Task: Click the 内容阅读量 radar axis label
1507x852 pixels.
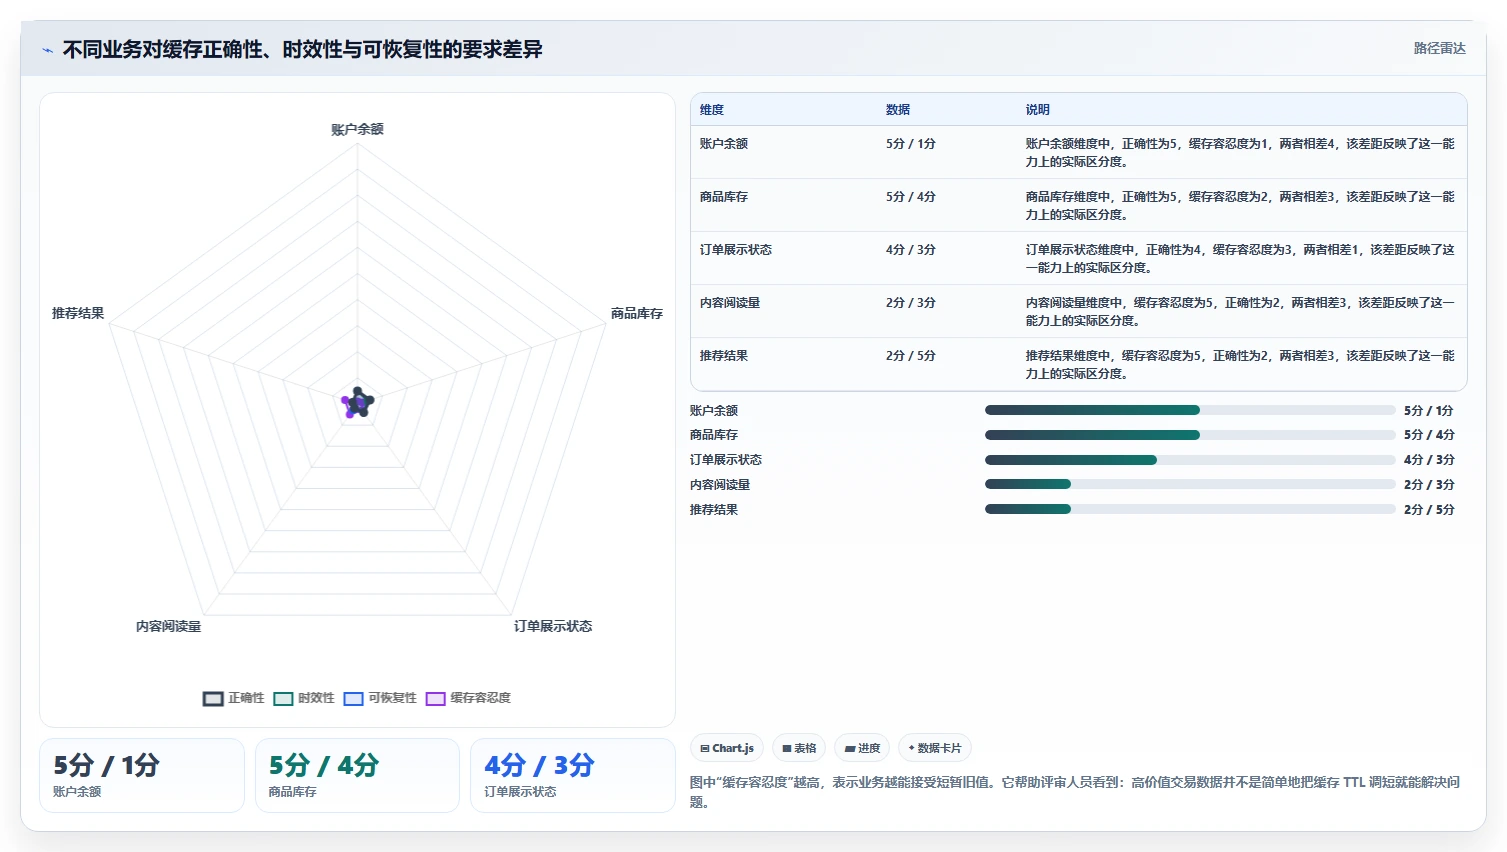Action: 169,626
